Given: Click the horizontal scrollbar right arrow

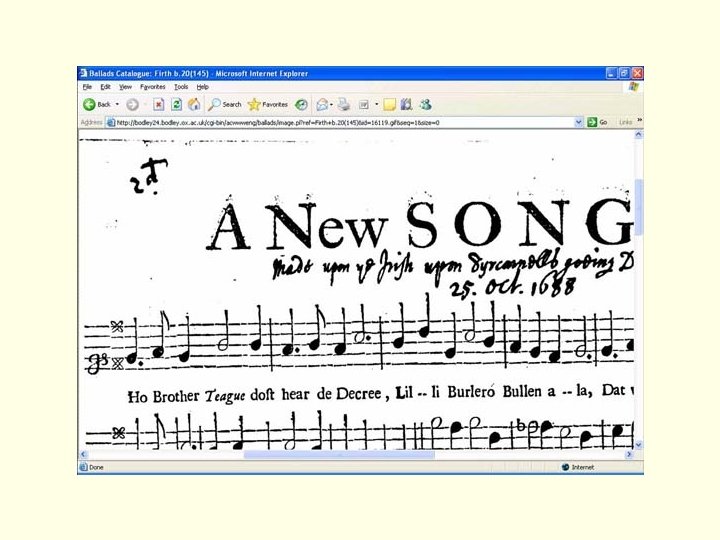Looking at the screenshot, I should [630, 454].
